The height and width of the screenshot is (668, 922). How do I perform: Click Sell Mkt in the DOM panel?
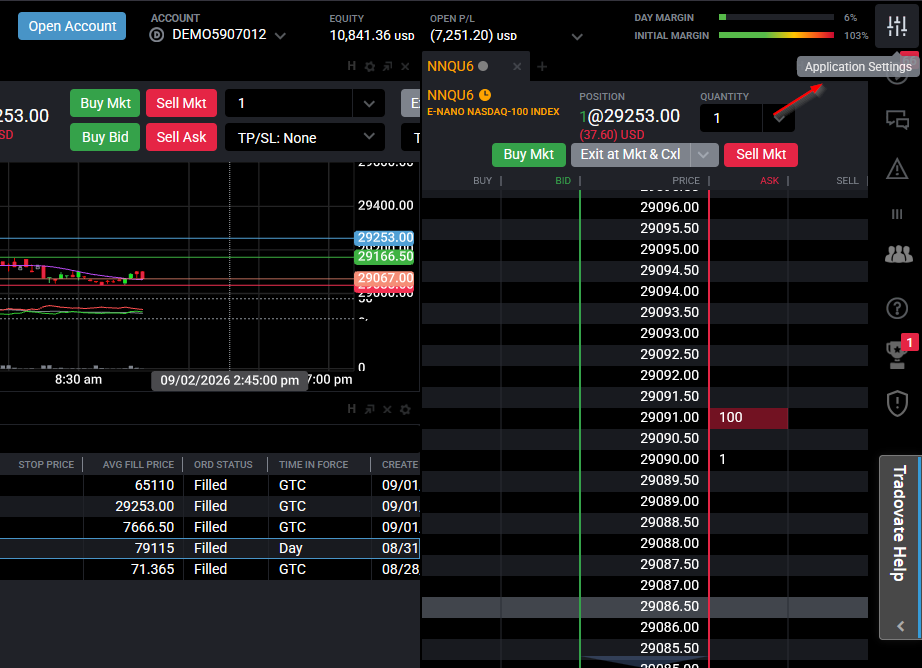(x=761, y=155)
